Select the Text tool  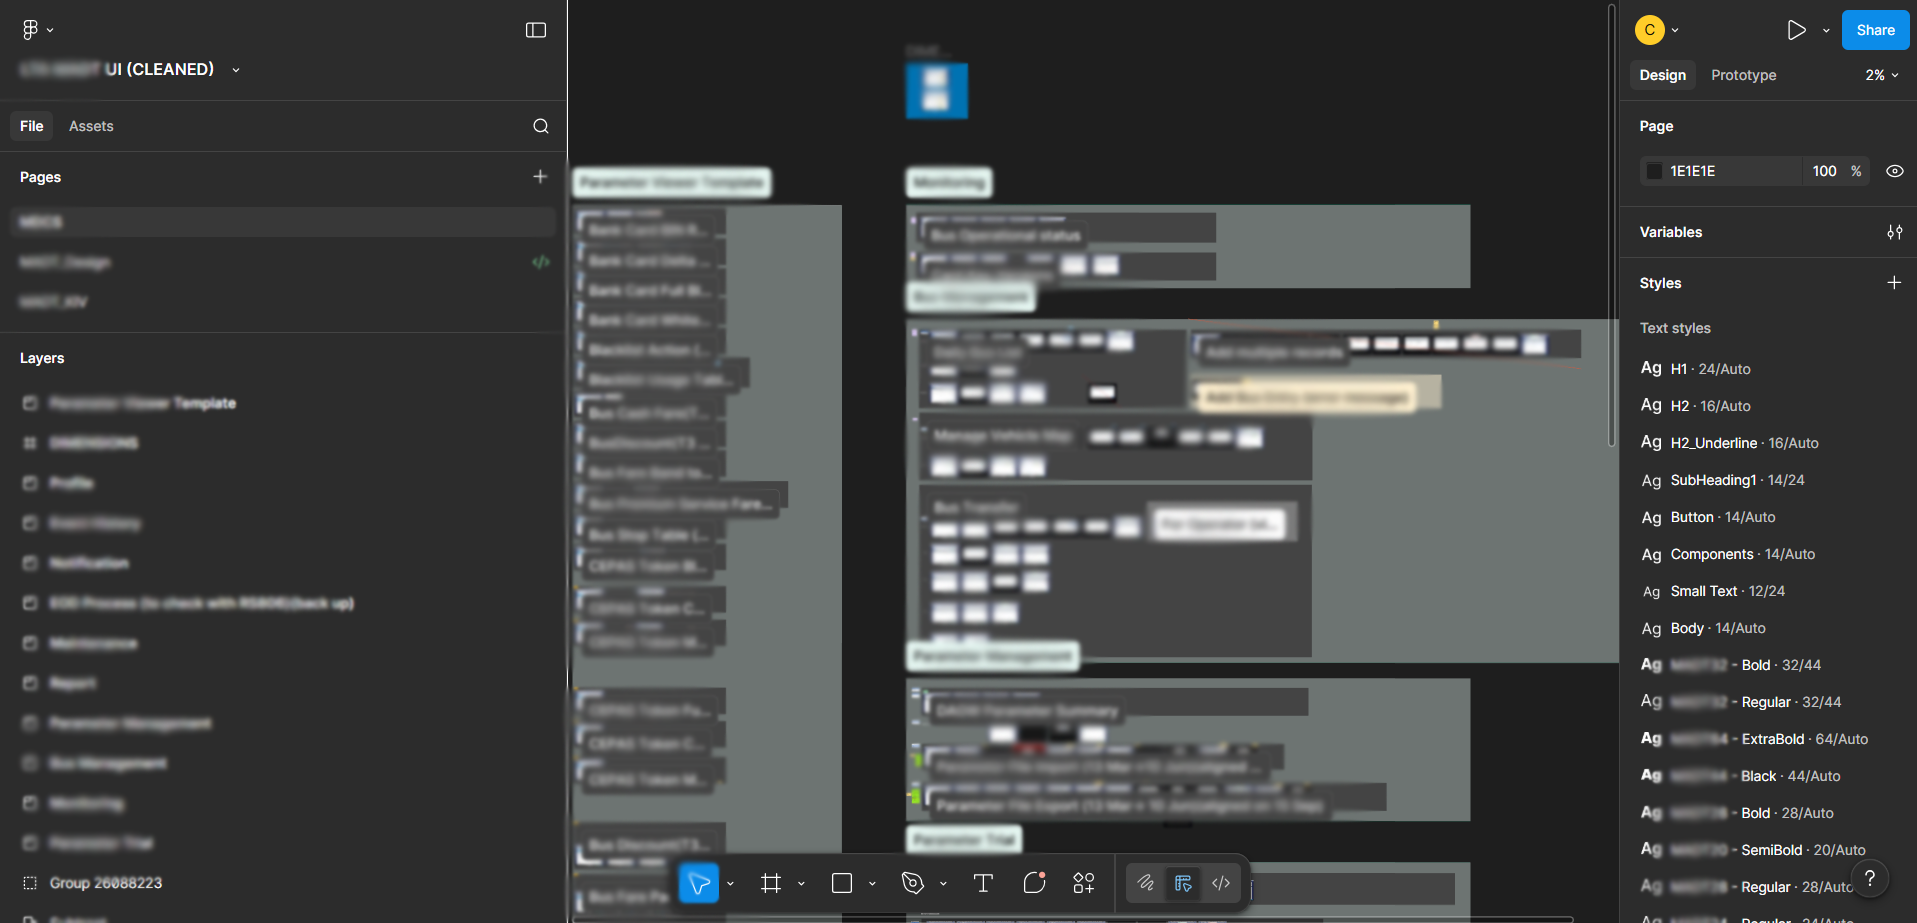[x=983, y=883]
